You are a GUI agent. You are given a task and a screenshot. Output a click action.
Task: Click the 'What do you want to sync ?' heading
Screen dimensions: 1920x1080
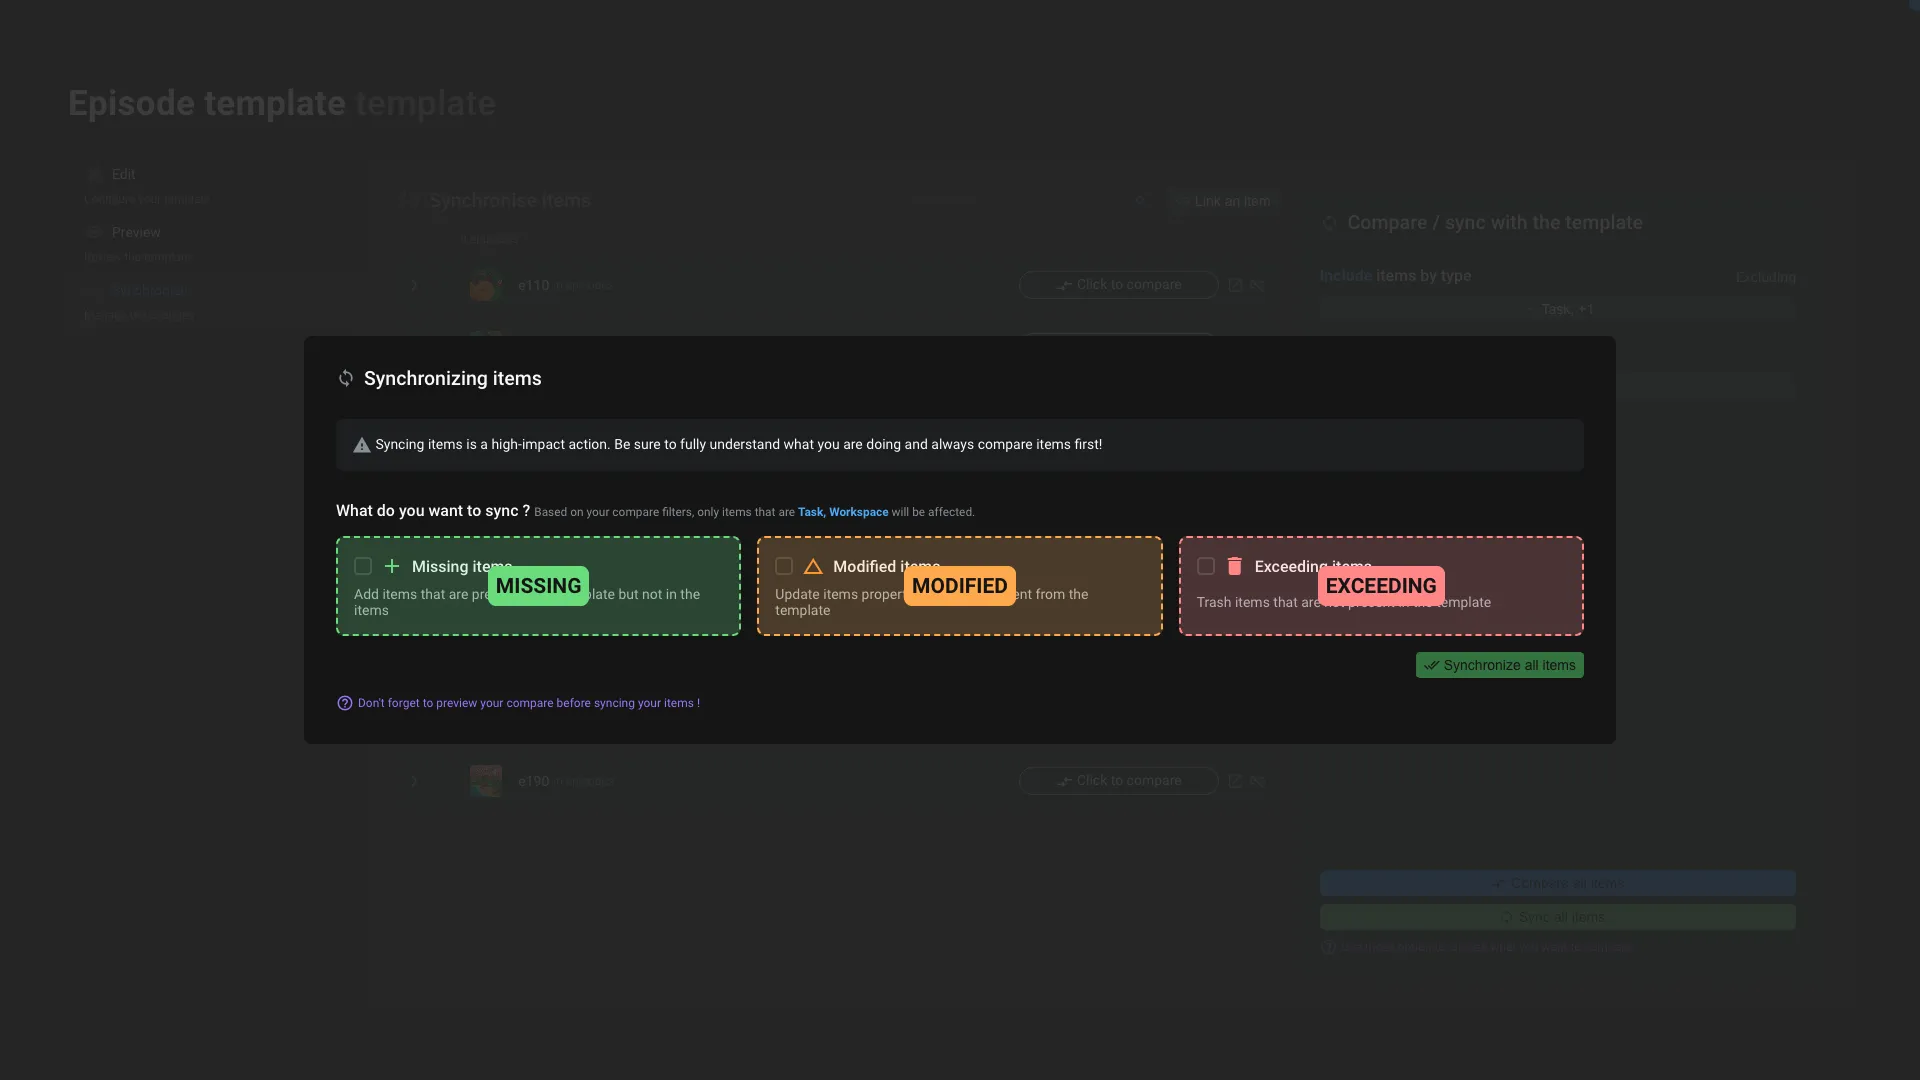click(x=433, y=511)
